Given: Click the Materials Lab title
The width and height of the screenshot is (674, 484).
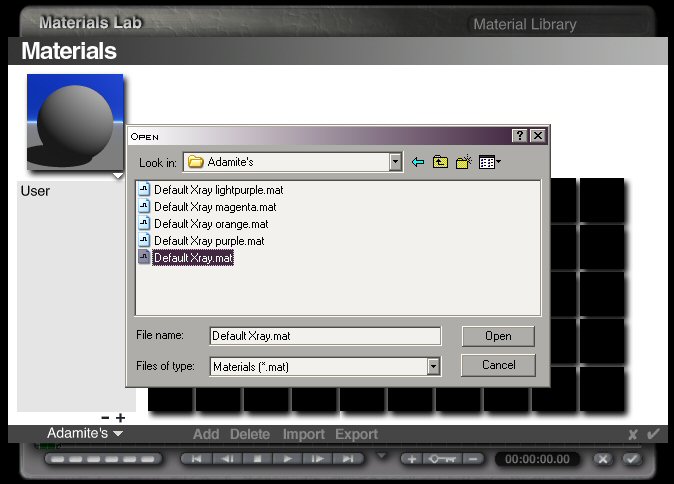Looking at the screenshot, I should (90, 22).
